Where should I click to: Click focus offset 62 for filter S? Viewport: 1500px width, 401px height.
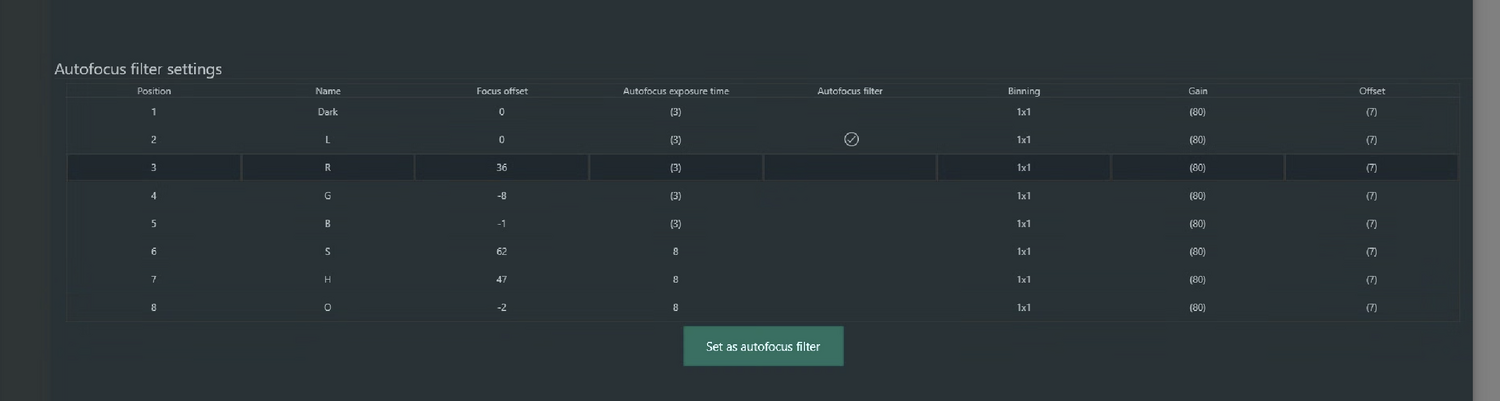pos(502,251)
